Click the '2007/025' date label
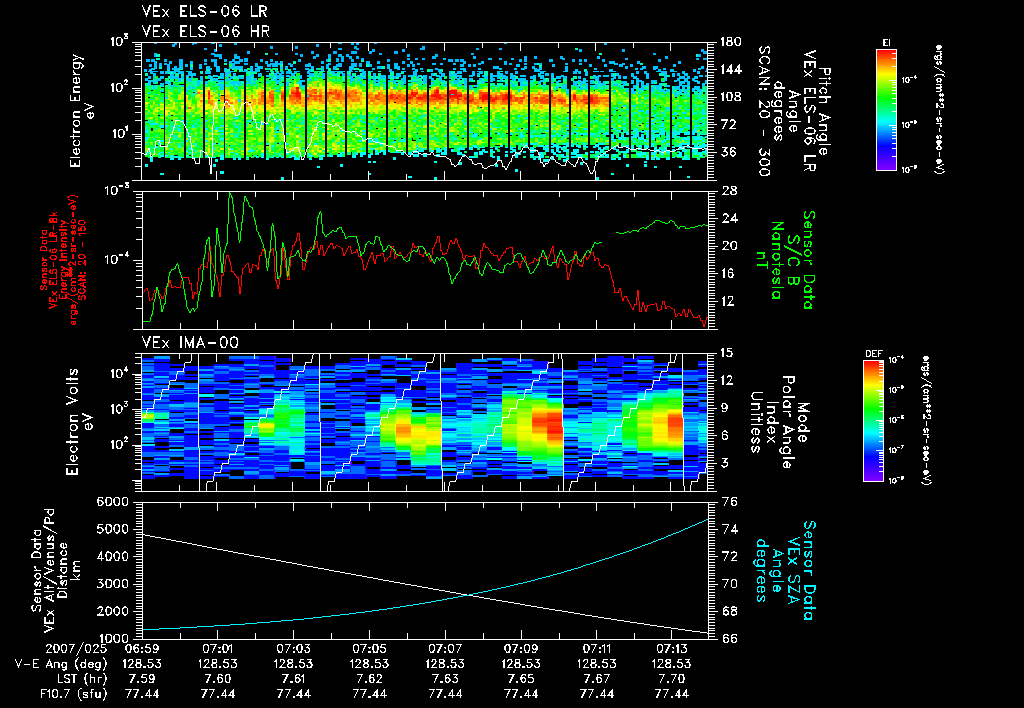The height and width of the screenshot is (708, 1024). [x=77, y=649]
